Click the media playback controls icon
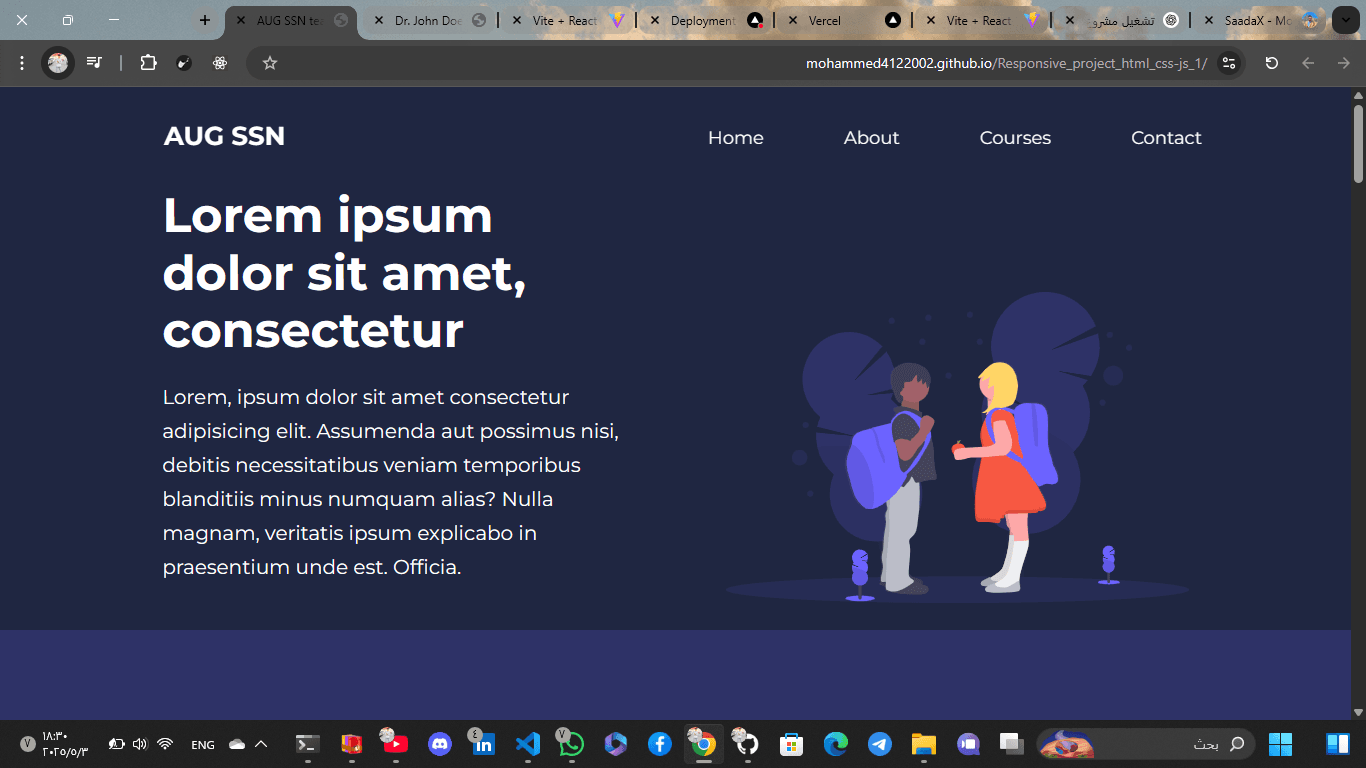This screenshot has height=768, width=1366. (92, 62)
